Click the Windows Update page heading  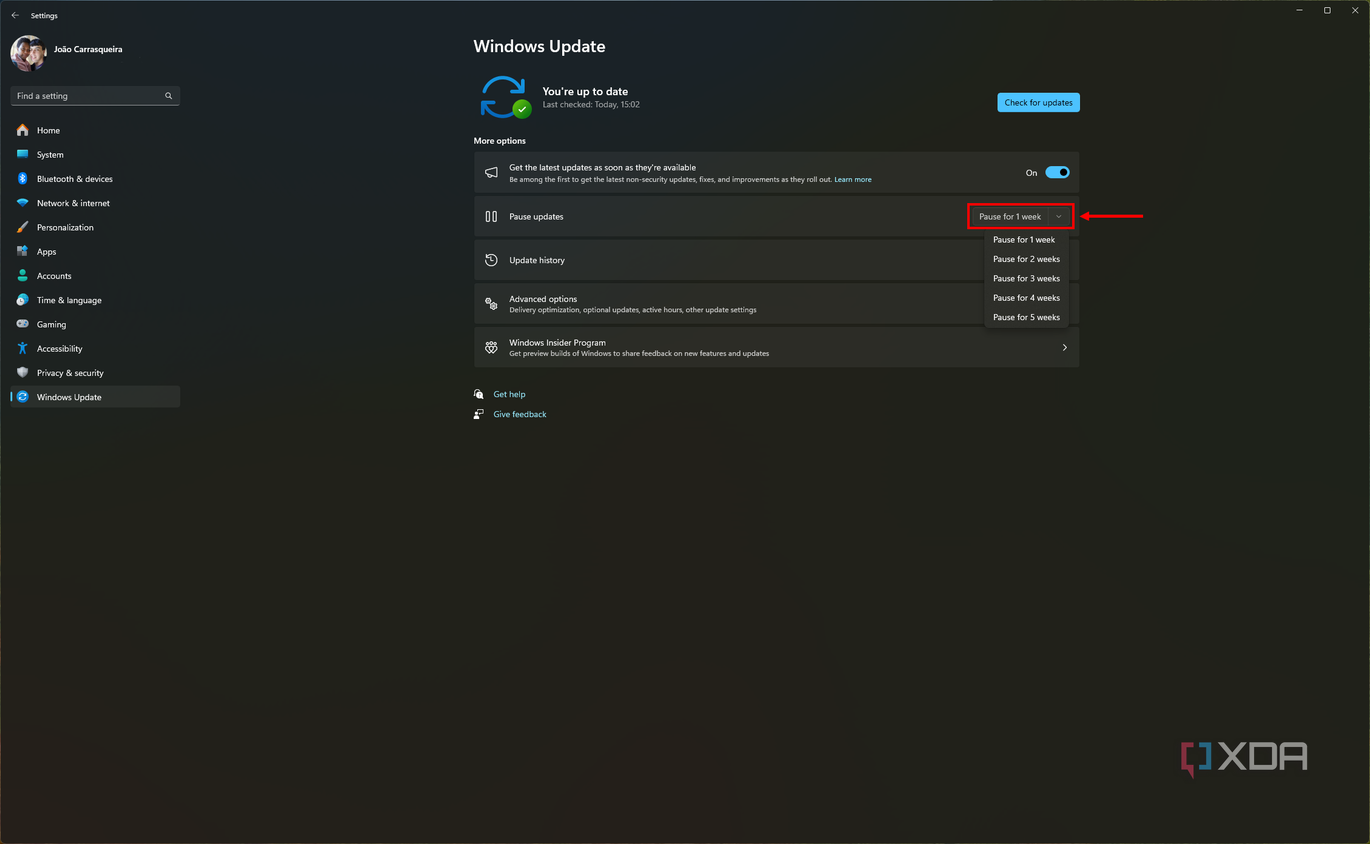(539, 47)
